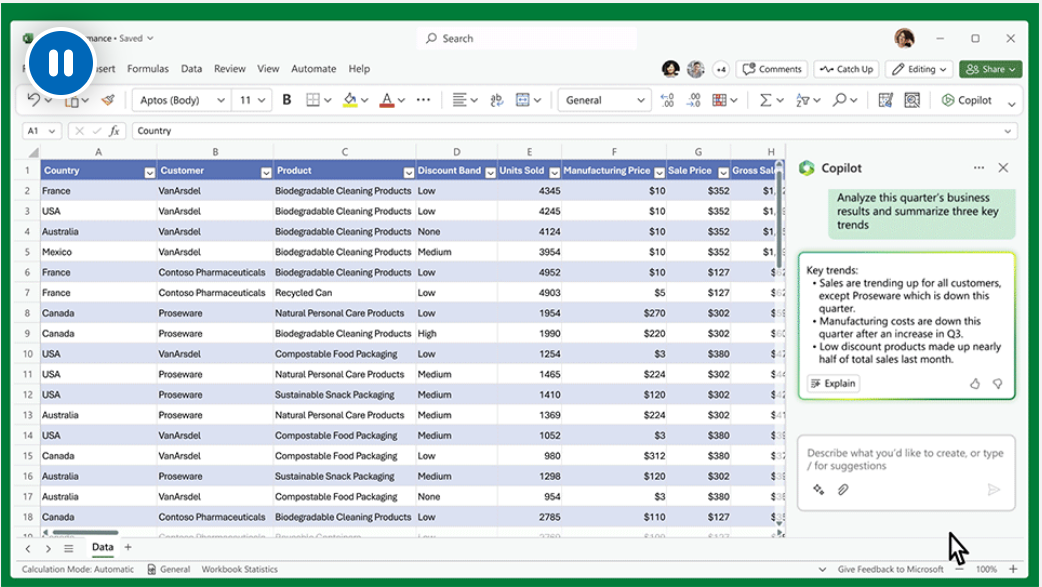The height and width of the screenshot is (587, 1042).
Task: Click the wrap text icon
Action: pos(496,100)
